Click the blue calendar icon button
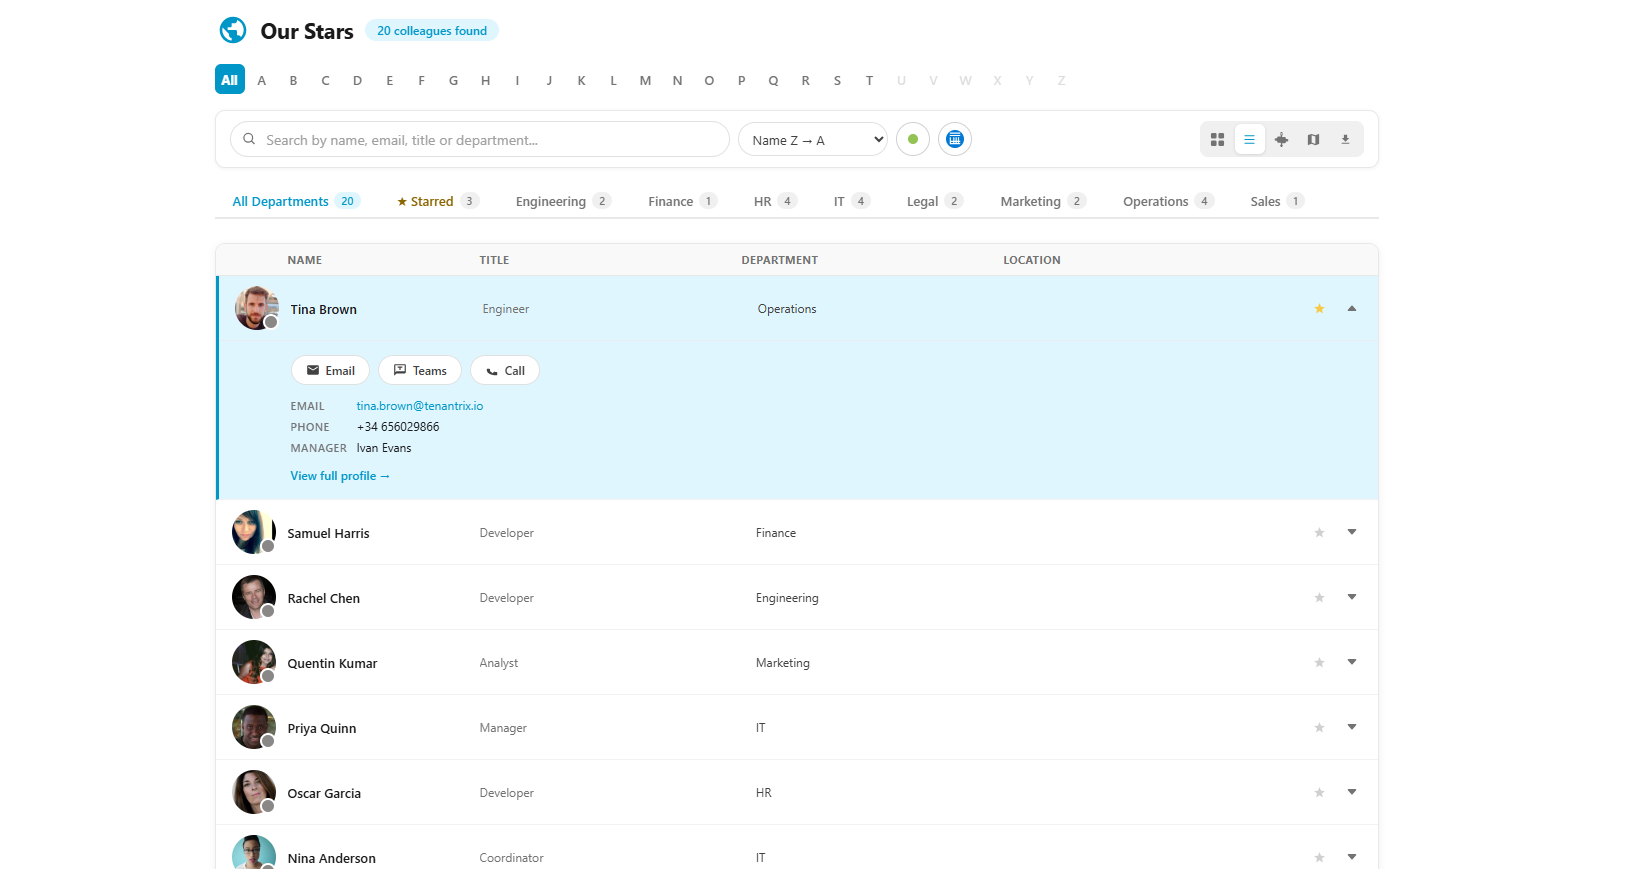 (x=954, y=139)
